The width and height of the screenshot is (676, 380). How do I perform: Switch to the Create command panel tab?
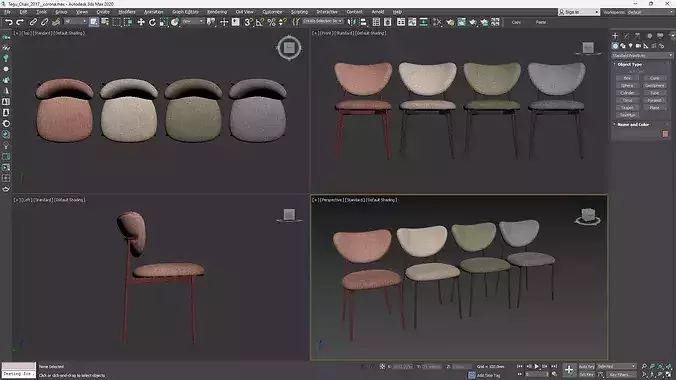615,36
